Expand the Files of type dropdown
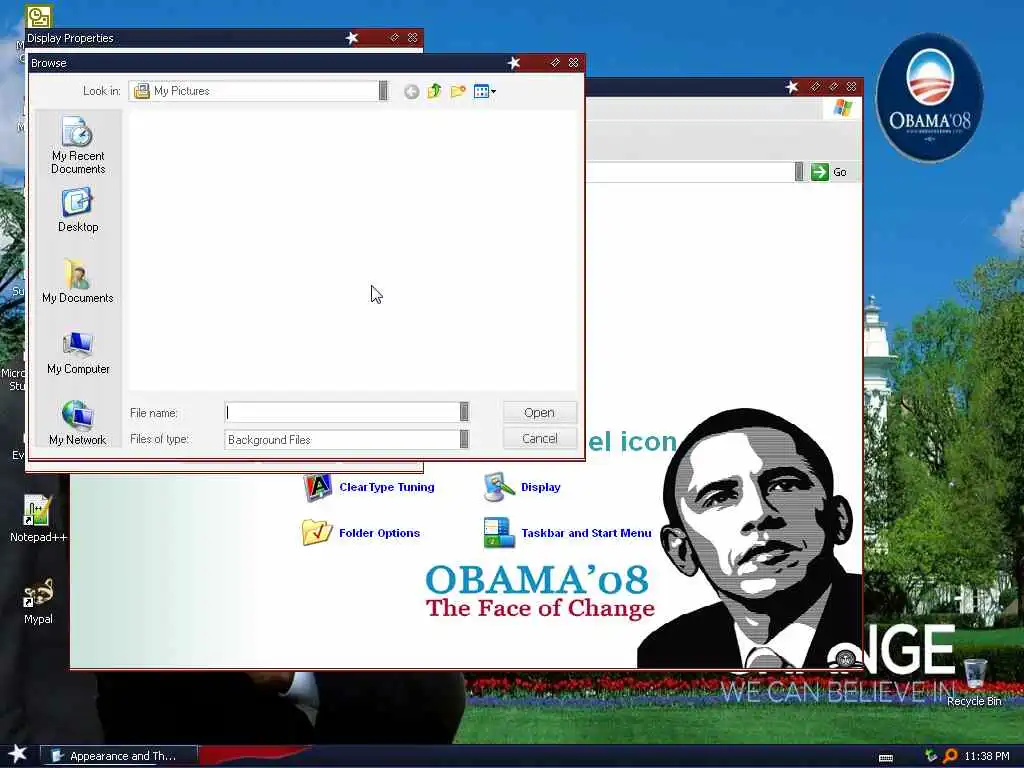This screenshot has width=1024, height=768. tap(464, 439)
